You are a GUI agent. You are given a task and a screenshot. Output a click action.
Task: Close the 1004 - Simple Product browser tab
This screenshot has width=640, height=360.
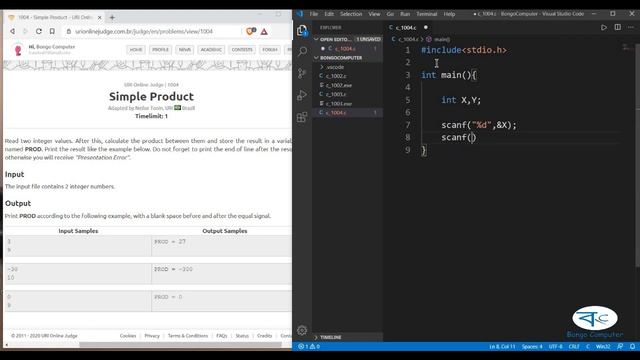99,18
